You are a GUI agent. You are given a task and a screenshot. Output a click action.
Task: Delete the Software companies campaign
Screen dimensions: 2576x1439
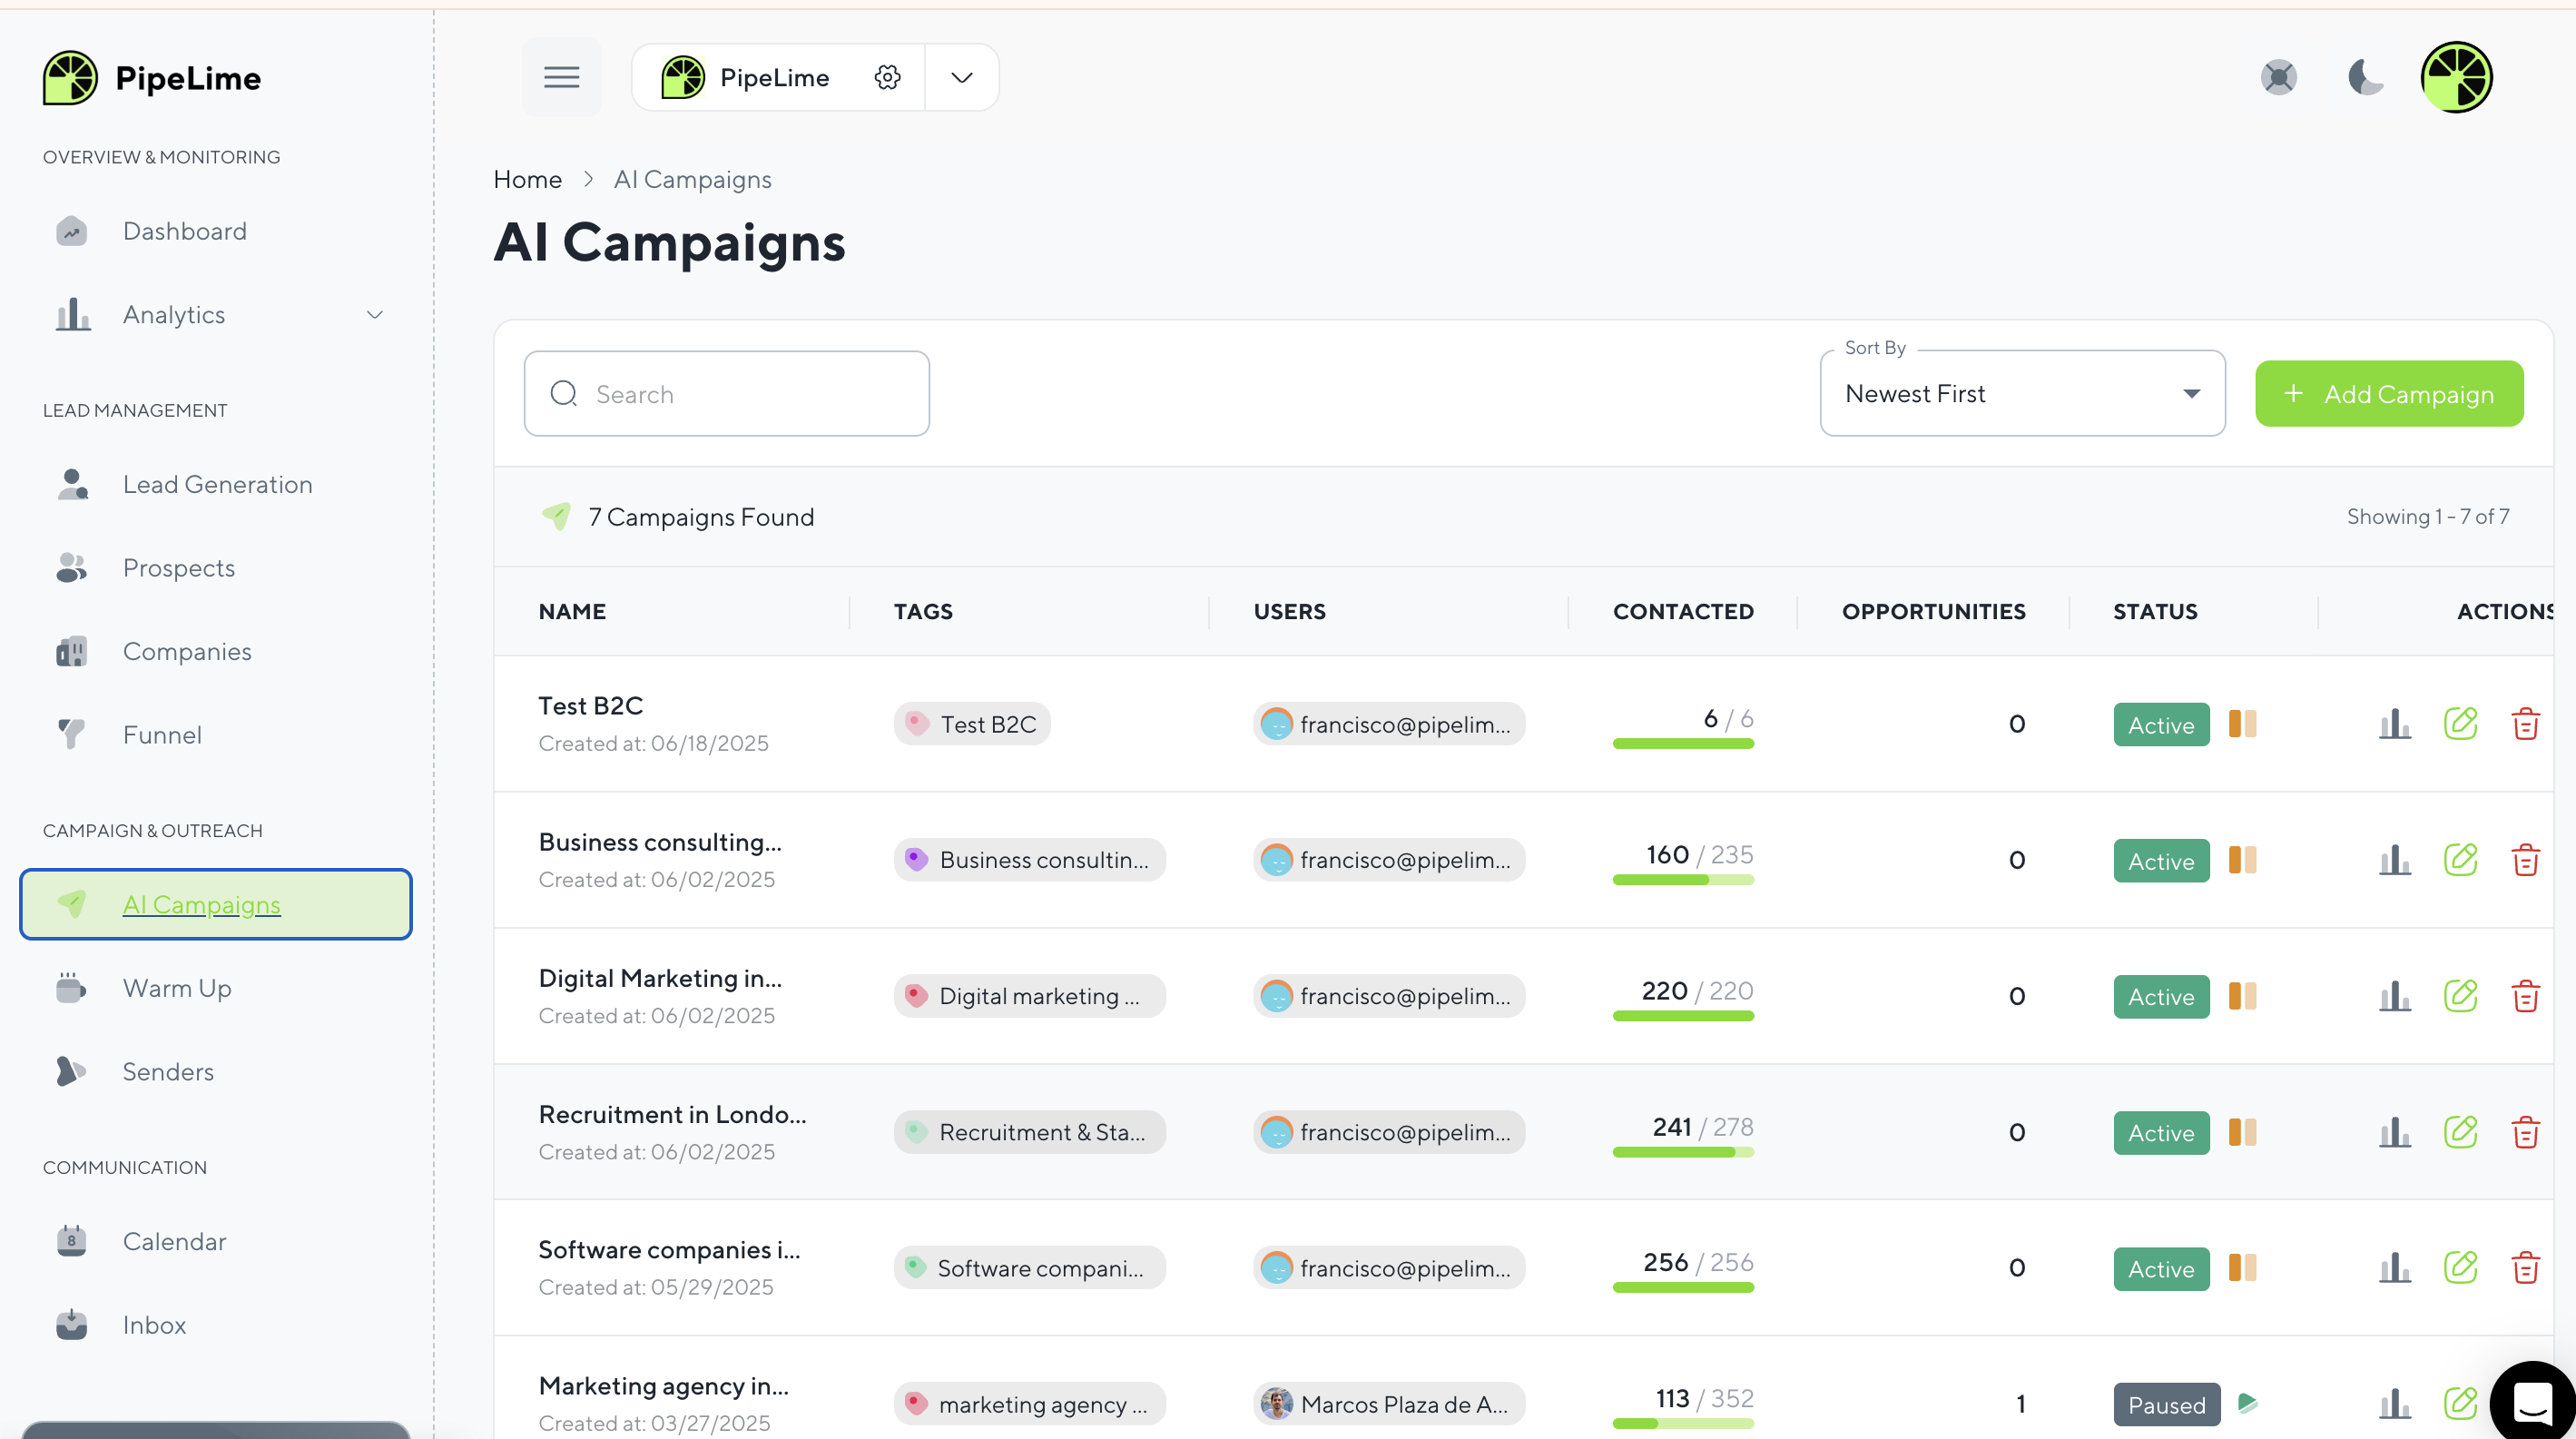pyautogui.click(x=2525, y=1267)
